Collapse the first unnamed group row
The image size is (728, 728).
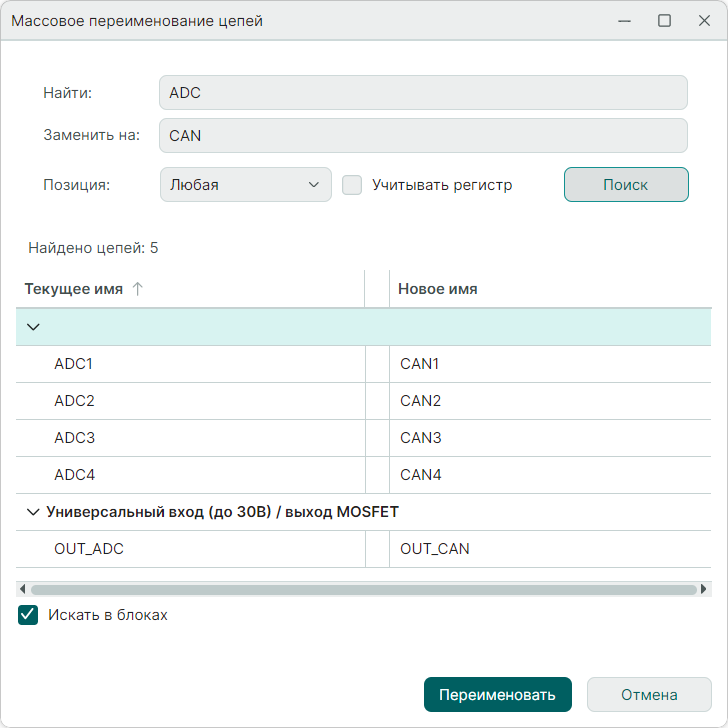tap(33, 327)
